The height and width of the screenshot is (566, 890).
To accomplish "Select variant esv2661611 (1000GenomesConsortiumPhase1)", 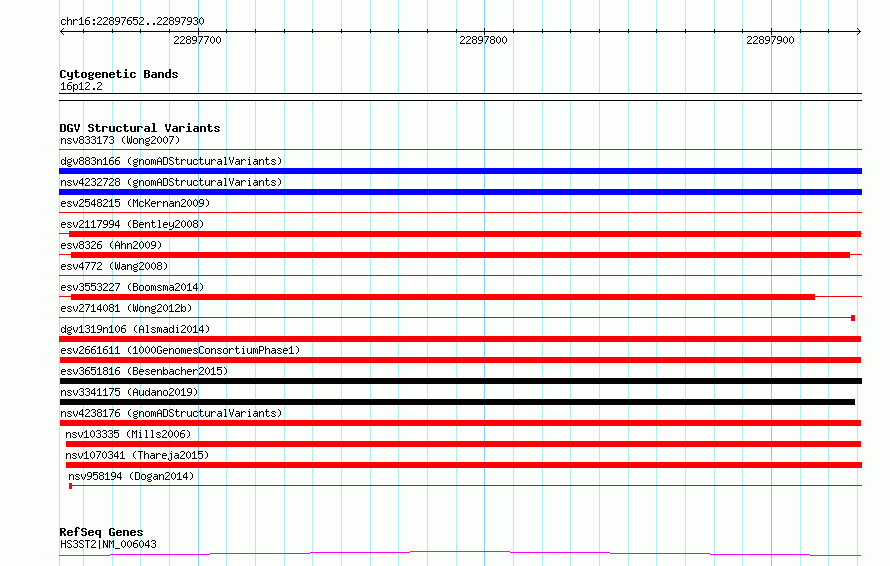I will 180,350.
